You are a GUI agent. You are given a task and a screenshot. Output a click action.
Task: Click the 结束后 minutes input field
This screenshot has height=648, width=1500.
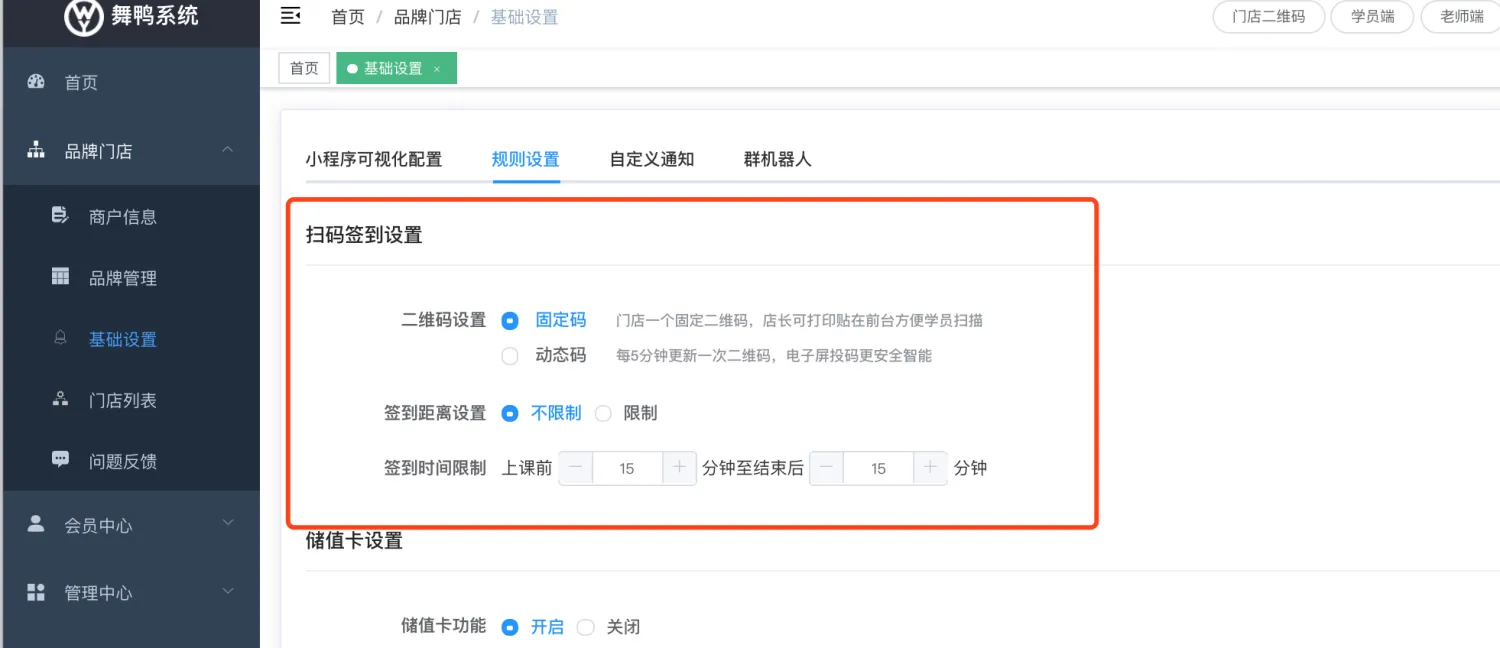point(878,468)
